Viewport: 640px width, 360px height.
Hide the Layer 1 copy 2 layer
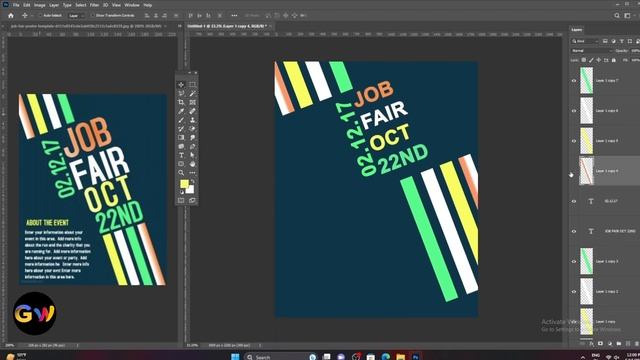(574, 292)
